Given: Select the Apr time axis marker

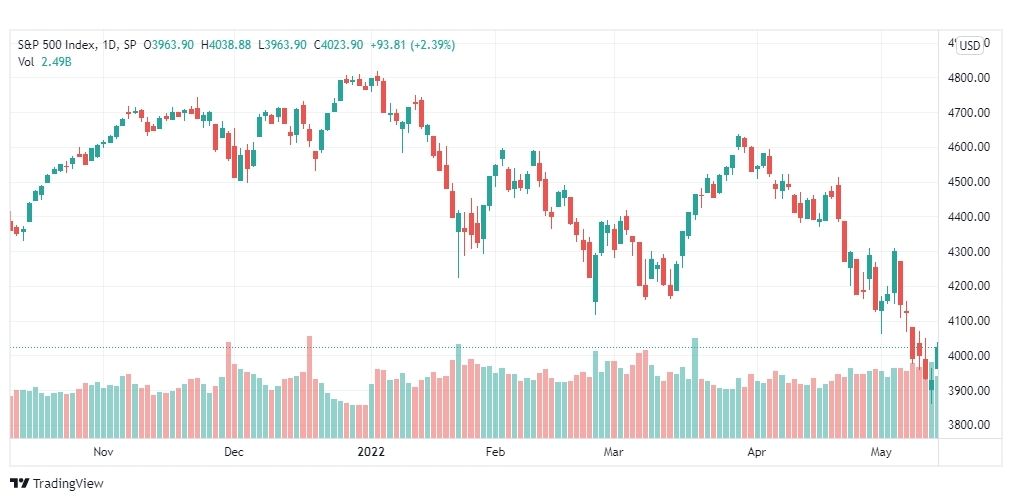Looking at the screenshot, I should click(x=756, y=452).
